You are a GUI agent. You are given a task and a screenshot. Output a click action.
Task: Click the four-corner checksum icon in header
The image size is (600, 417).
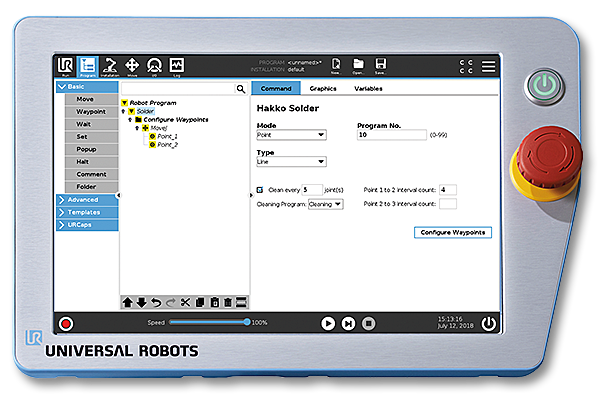click(x=466, y=66)
